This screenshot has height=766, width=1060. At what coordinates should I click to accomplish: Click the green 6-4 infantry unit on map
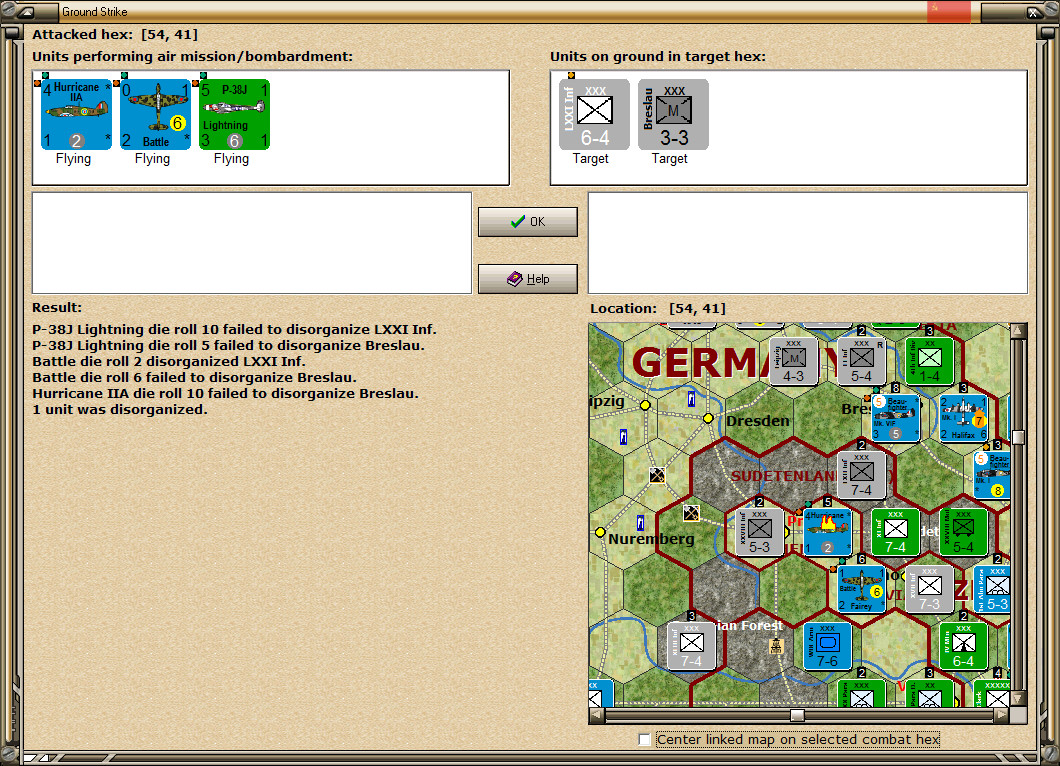(x=963, y=646)
